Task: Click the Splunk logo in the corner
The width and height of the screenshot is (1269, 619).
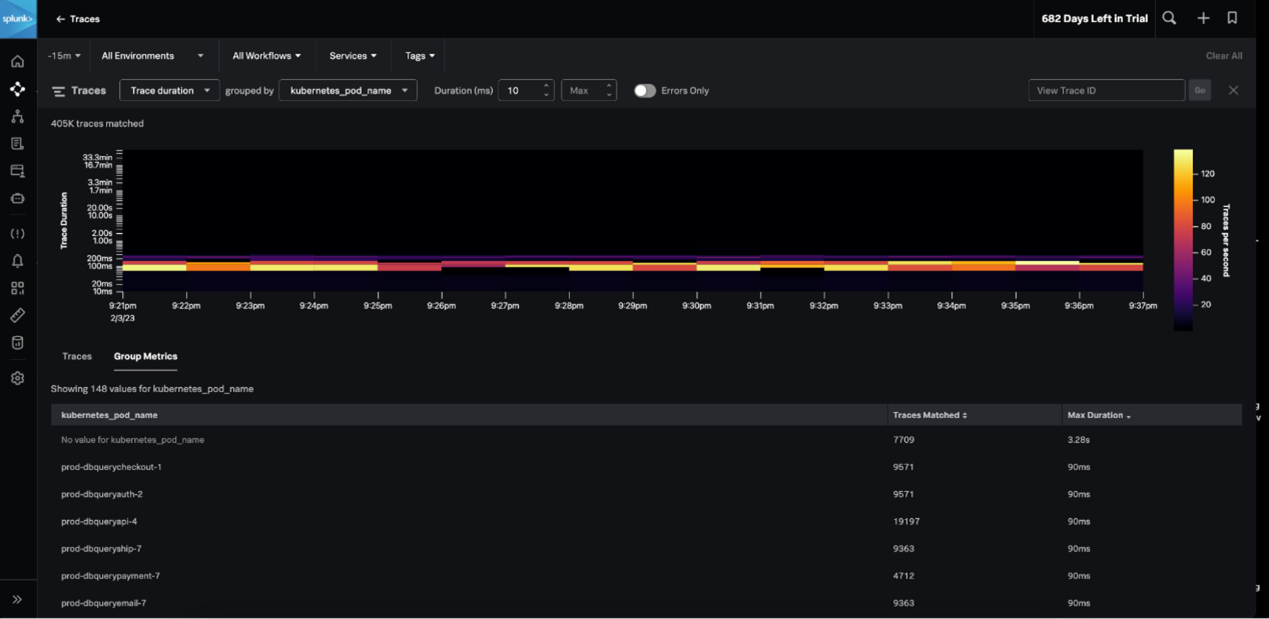Action: coord(18,19)
